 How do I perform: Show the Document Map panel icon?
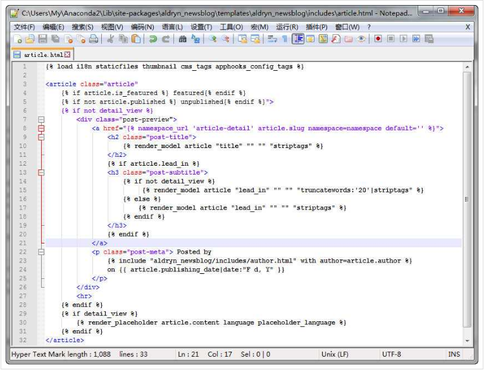coord(323,39)
